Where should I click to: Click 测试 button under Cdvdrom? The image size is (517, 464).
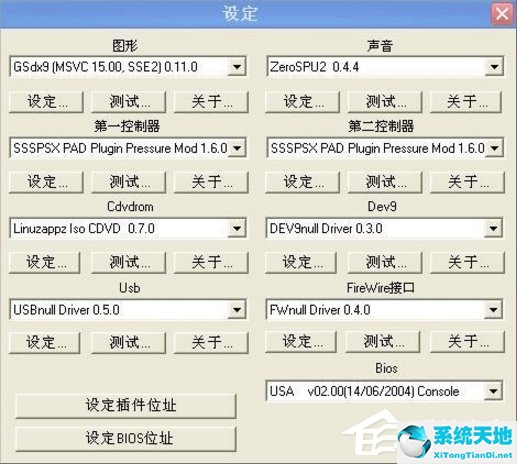[x=129, y=262]
